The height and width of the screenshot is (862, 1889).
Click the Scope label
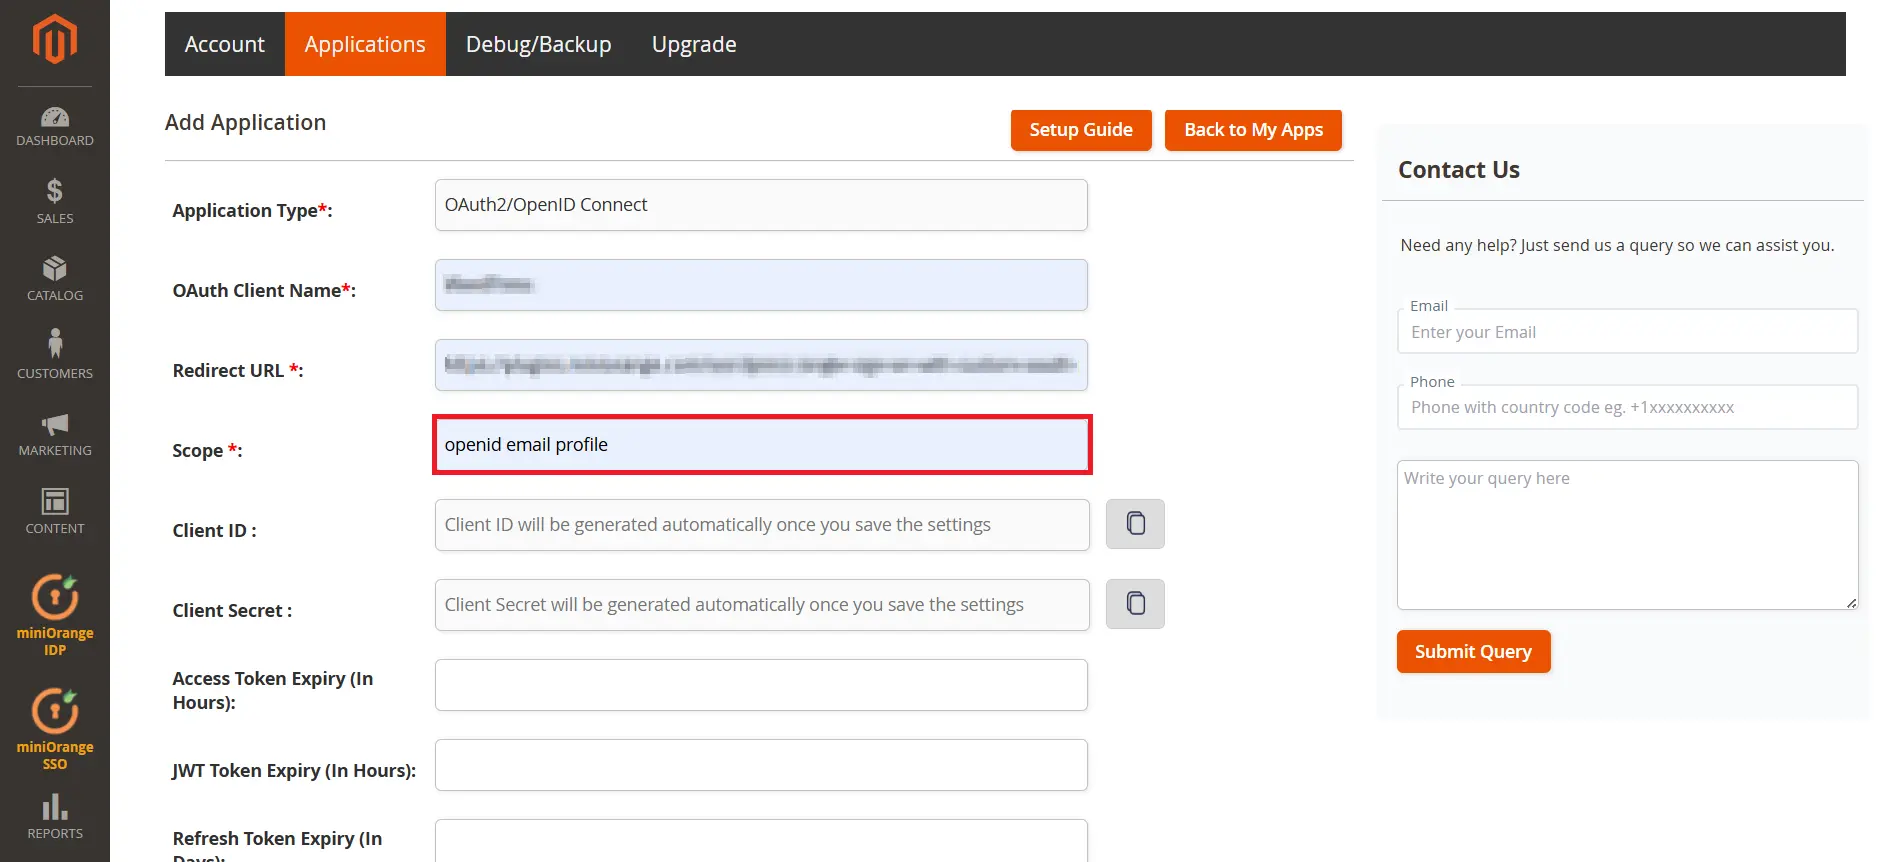tap(207, 450)
